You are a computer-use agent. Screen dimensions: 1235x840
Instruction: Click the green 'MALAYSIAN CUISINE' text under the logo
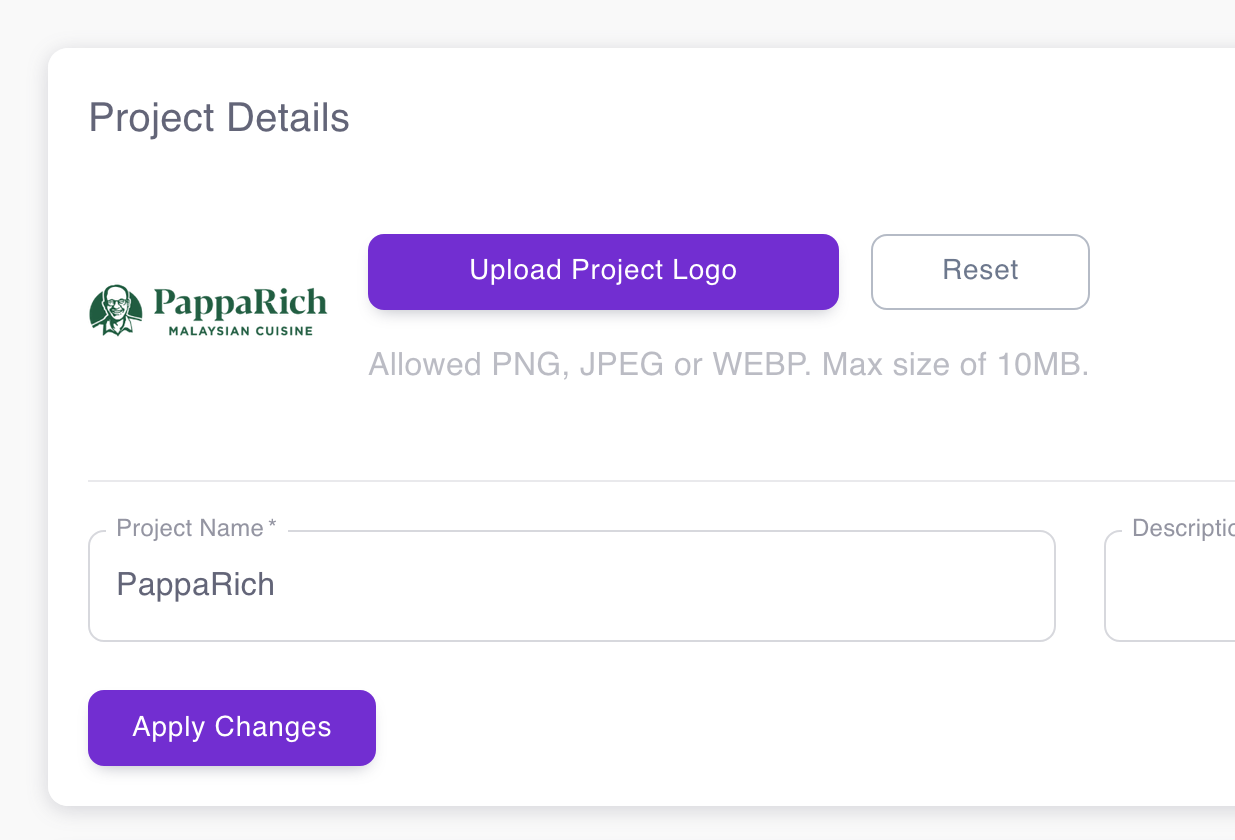click(x=243, y=331)
